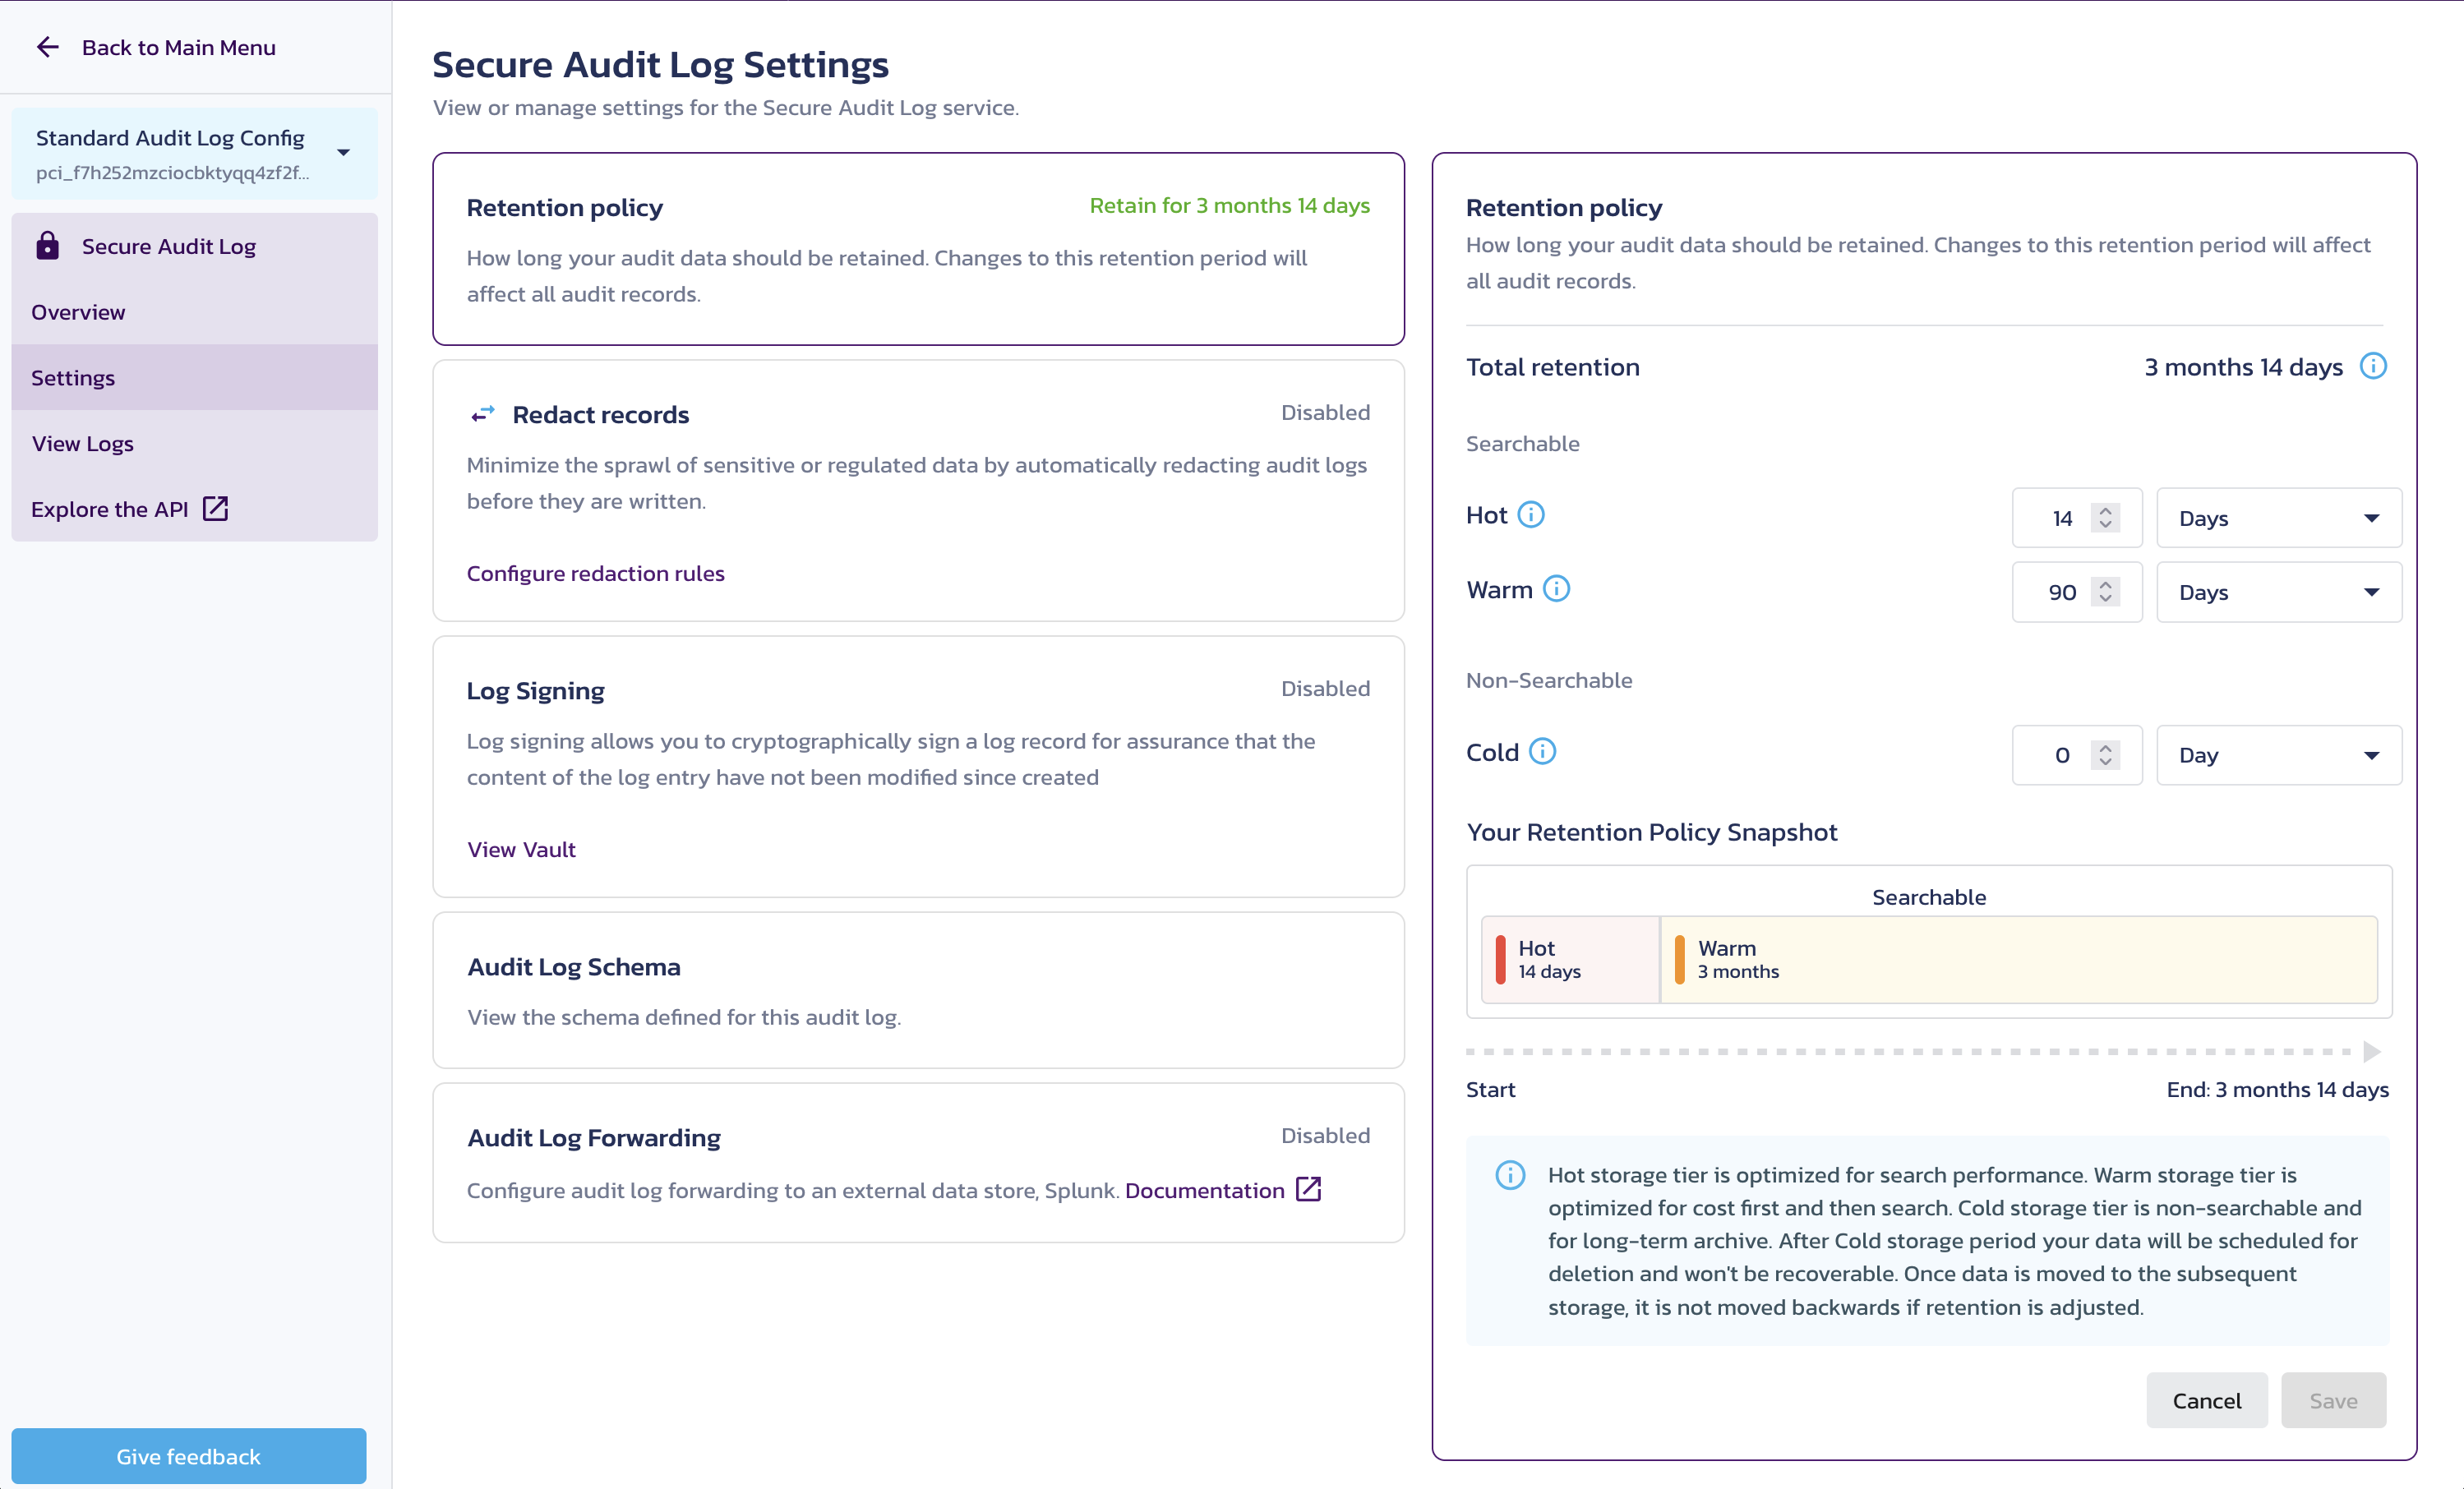Select the Settings menu item

(72, 376)
